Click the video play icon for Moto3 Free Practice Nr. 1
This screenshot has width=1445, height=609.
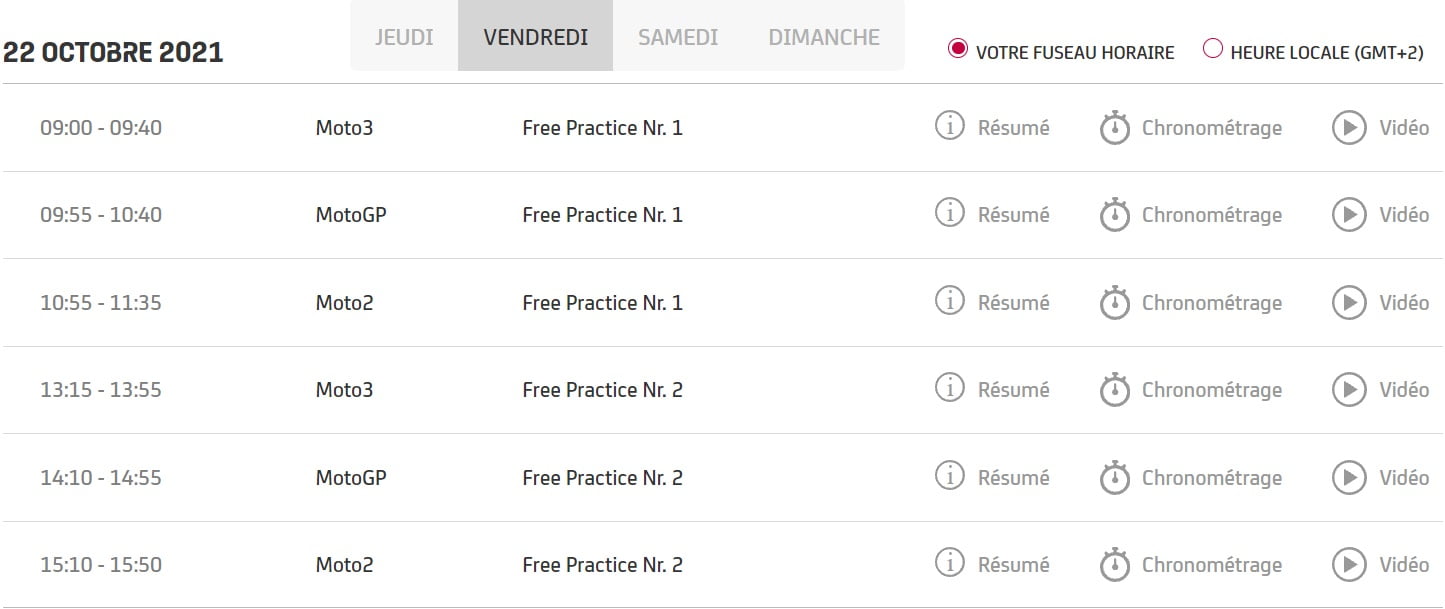(x=1349, y=128)
